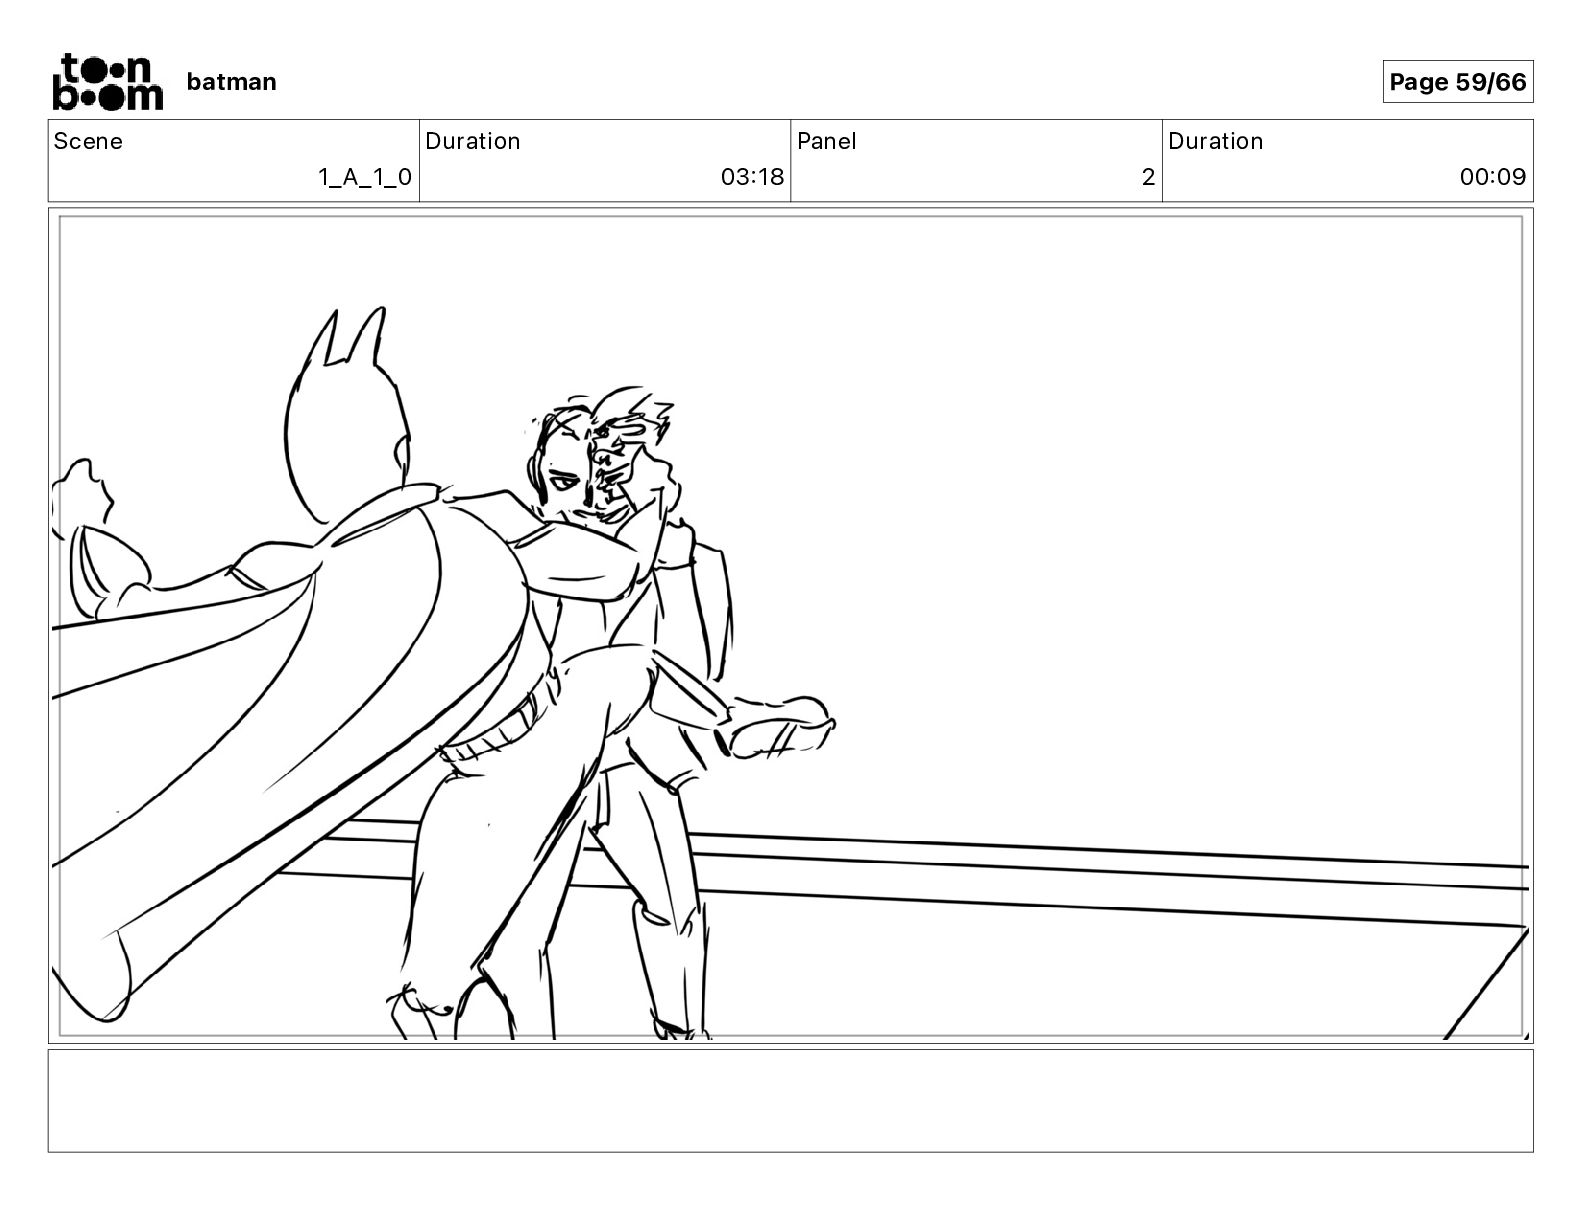This screenshot has height=1224, width=1584.
Task: Click scene duration value '03:18'
Action: pyautogui.click(x=752, y=177)
